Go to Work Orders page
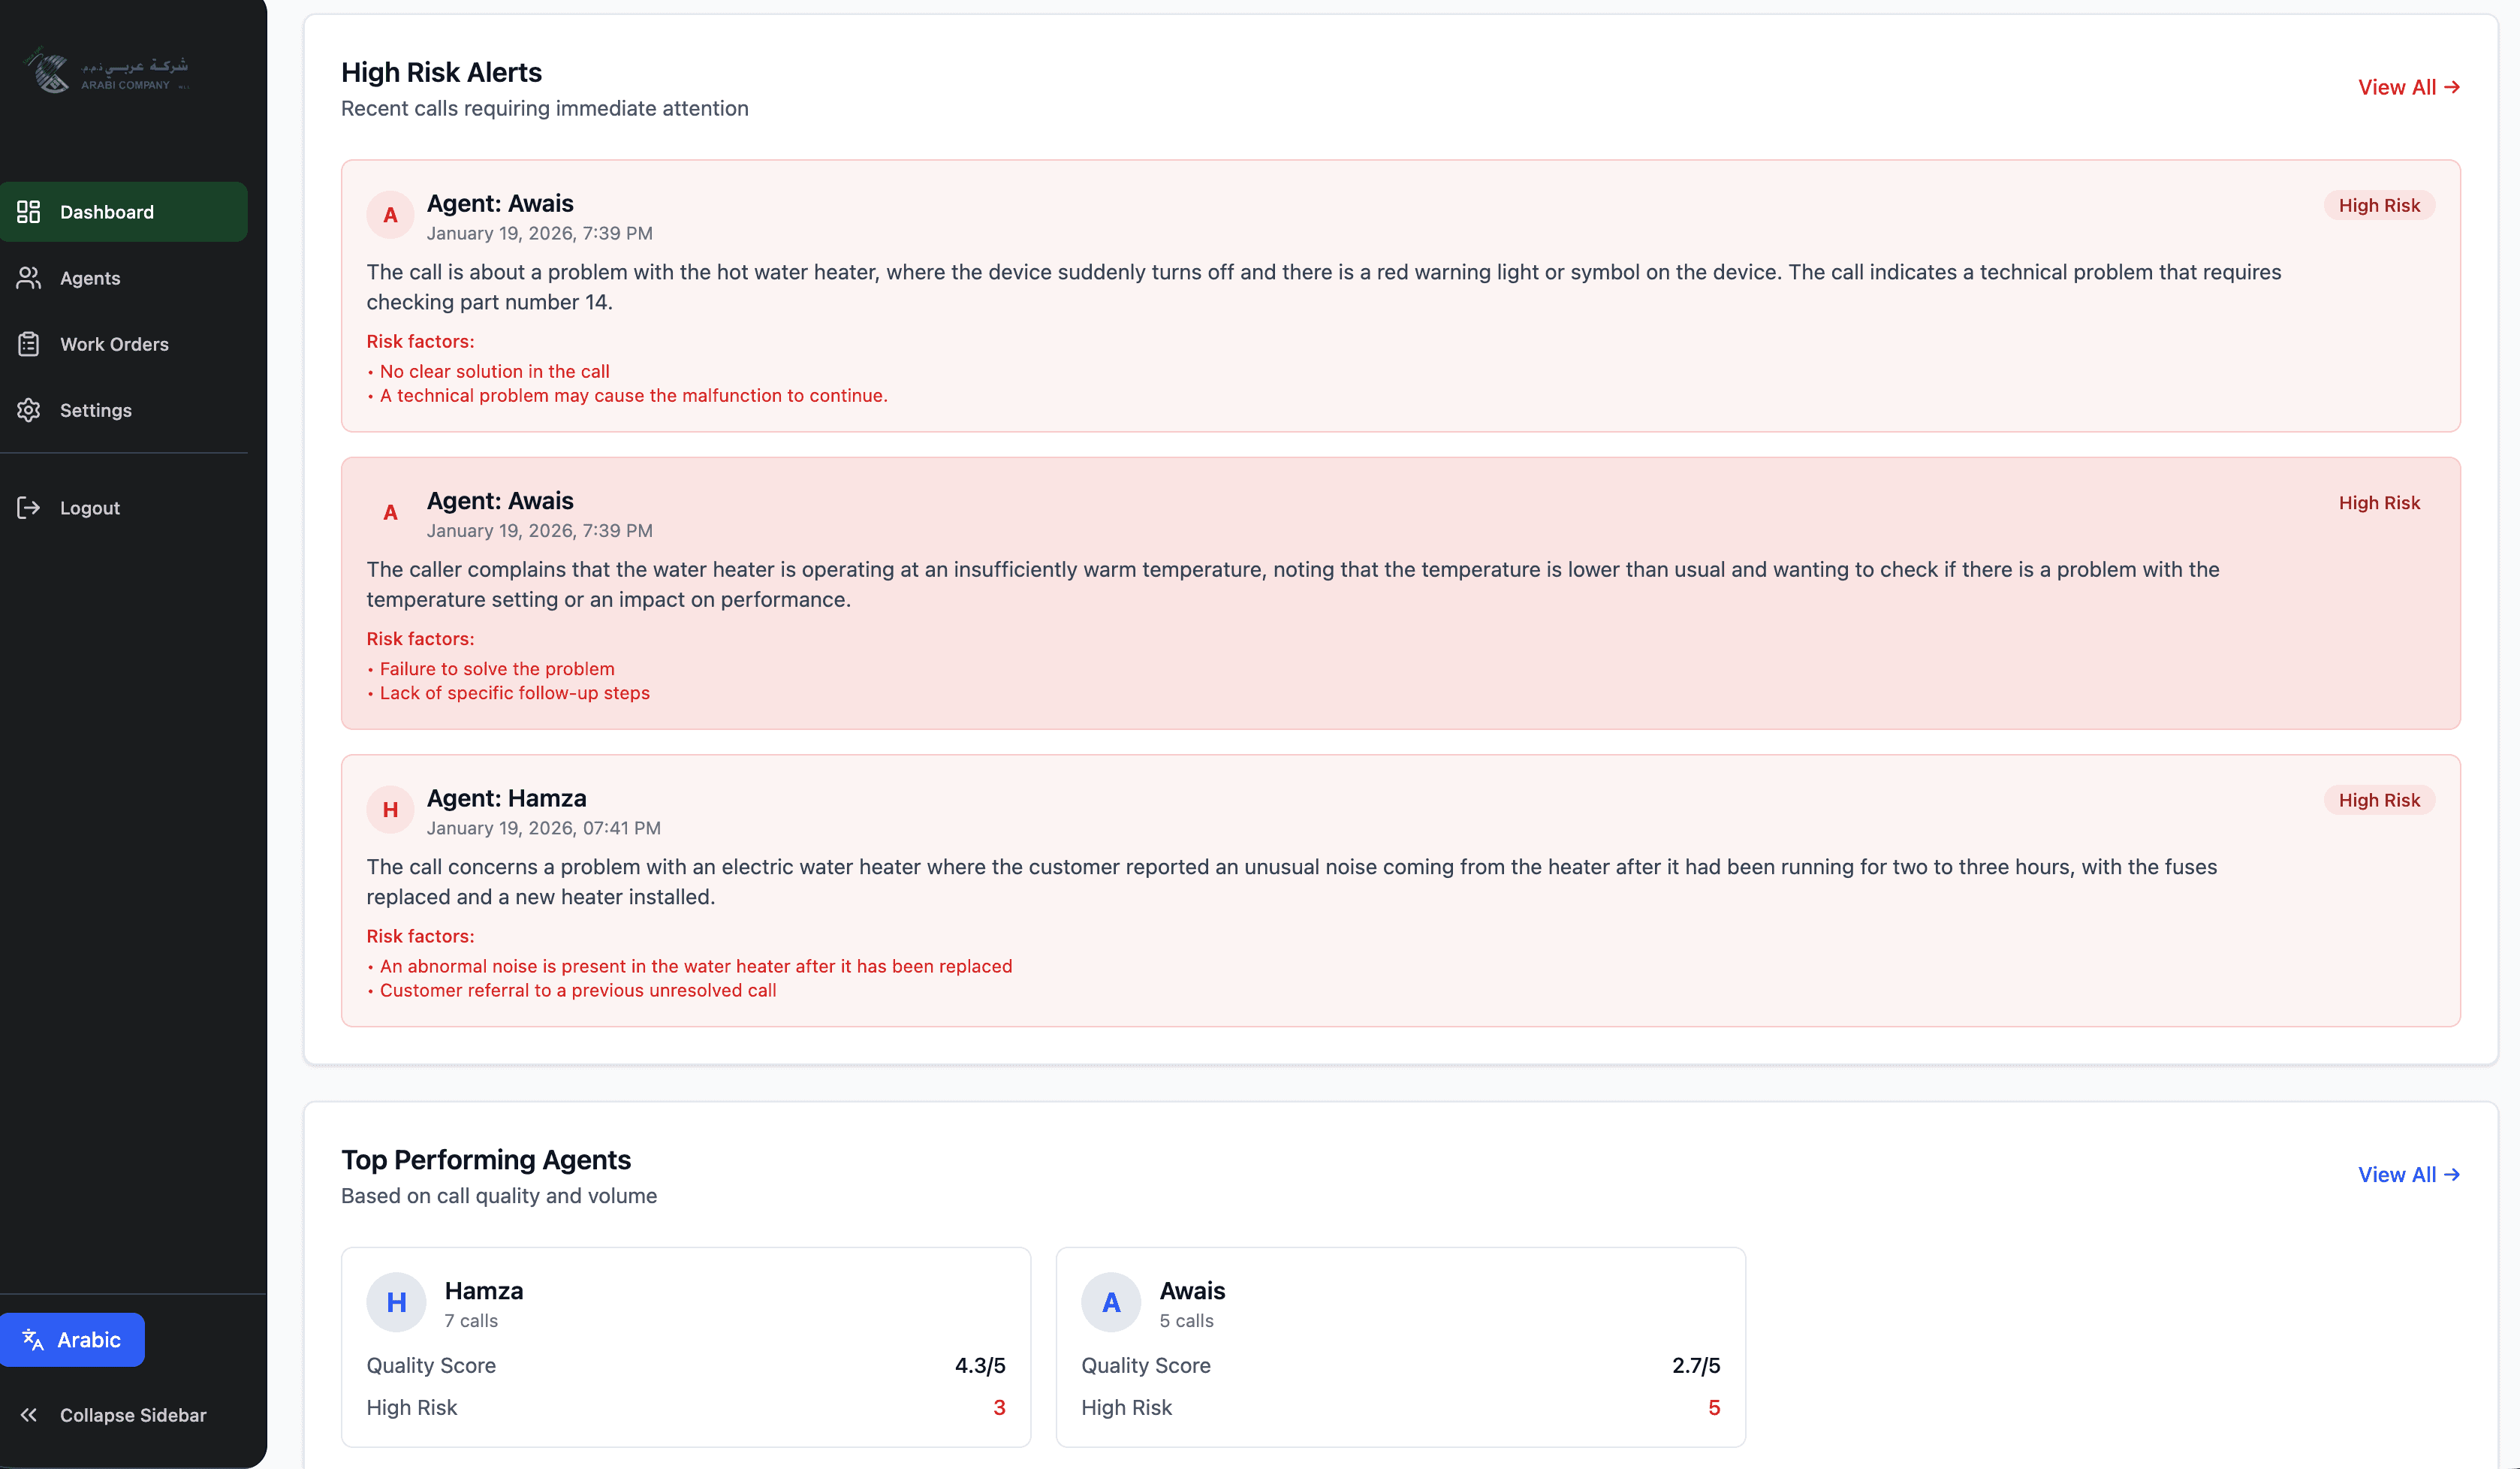 (x=114, y=344)
